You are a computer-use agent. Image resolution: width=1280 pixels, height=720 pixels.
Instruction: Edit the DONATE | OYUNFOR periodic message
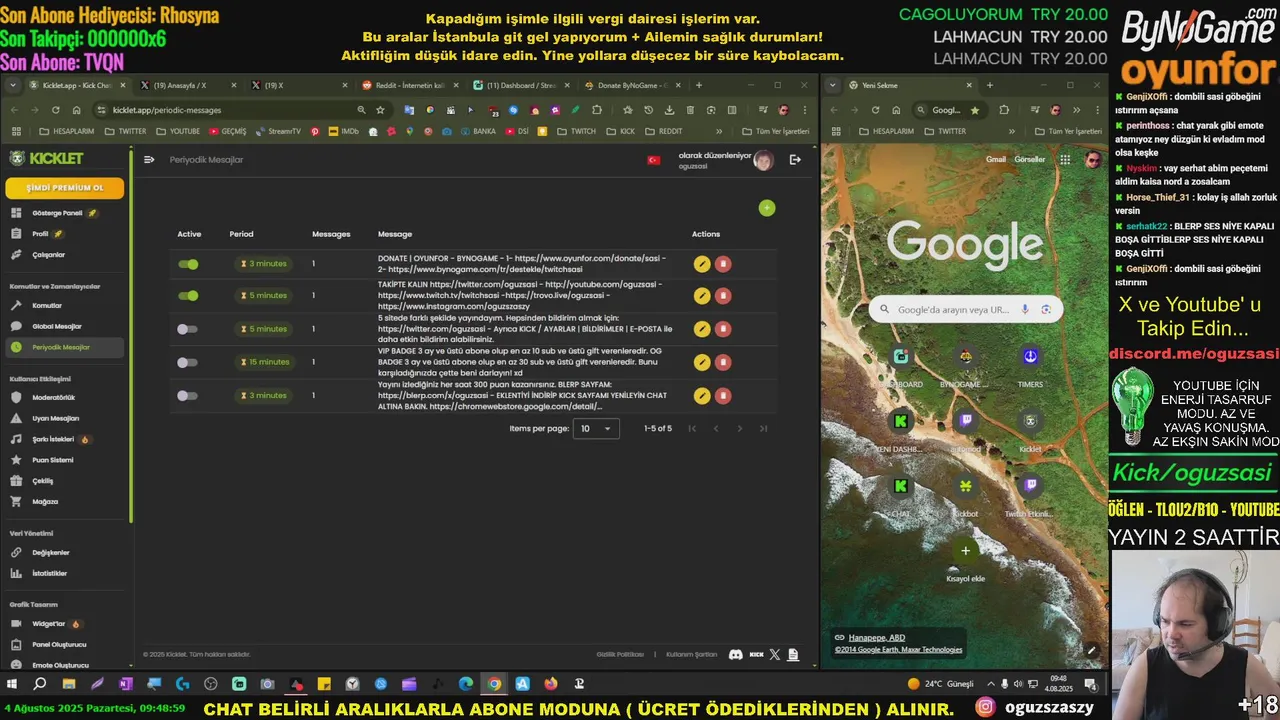pyautogui.click(x=702, y=264)
